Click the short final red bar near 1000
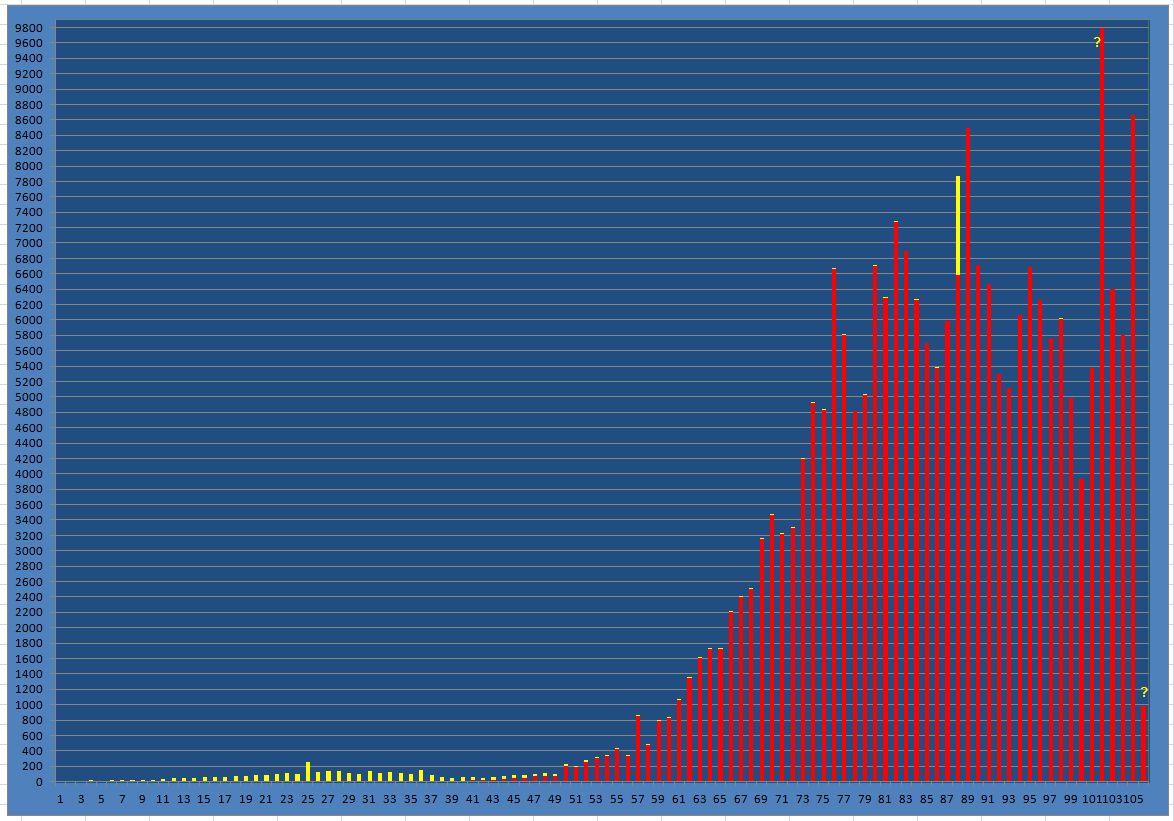This screenshot has width=1174, height=821. coord(1143,744)
